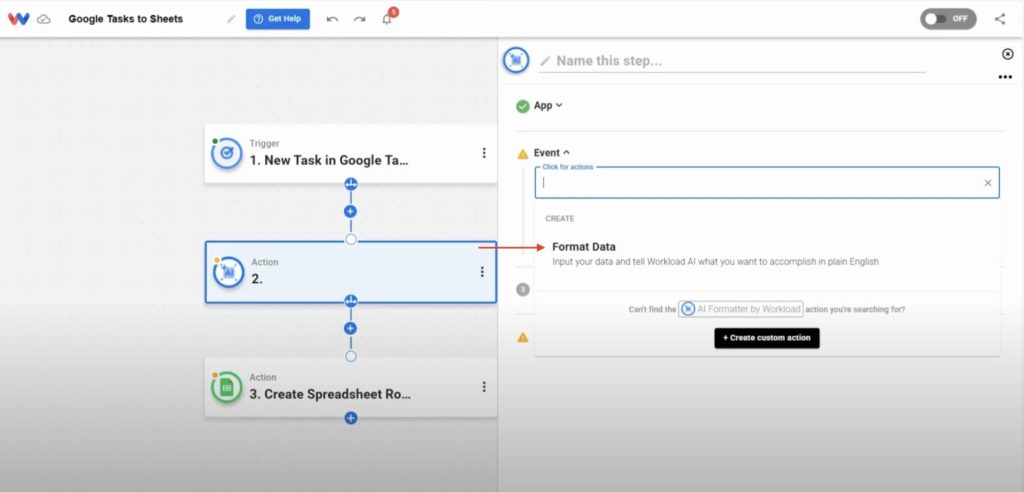Click the branch icon under the trigger step

[351, 184]
